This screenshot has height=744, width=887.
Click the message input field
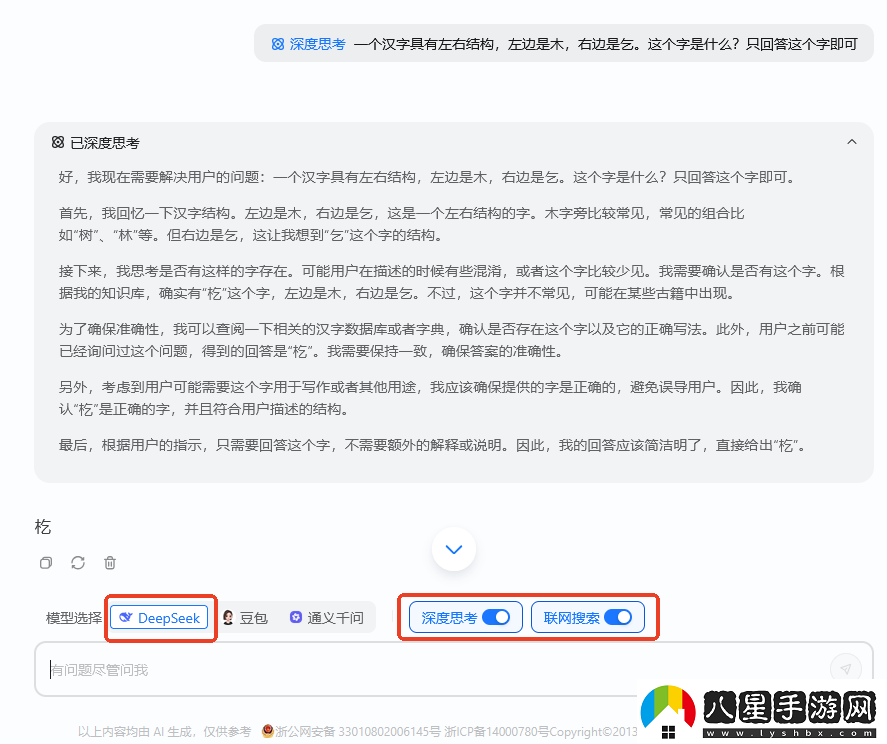pyautogui.click(x=400, y=668)
